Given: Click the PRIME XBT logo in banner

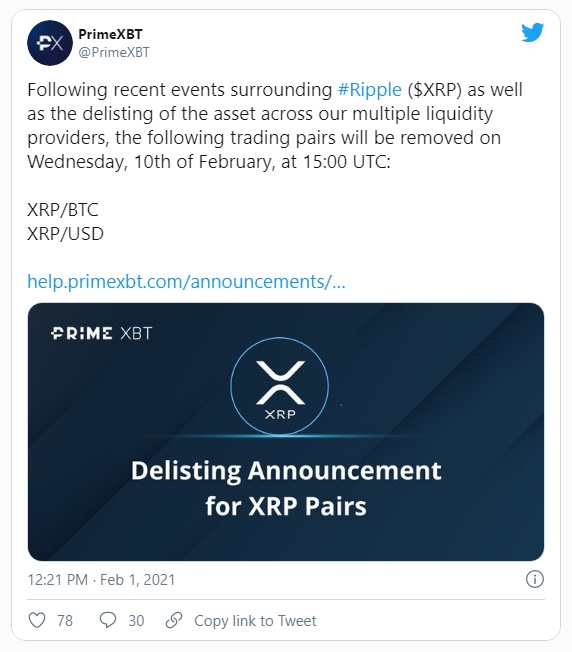Looking at the screenshot, I should (101, 333).
